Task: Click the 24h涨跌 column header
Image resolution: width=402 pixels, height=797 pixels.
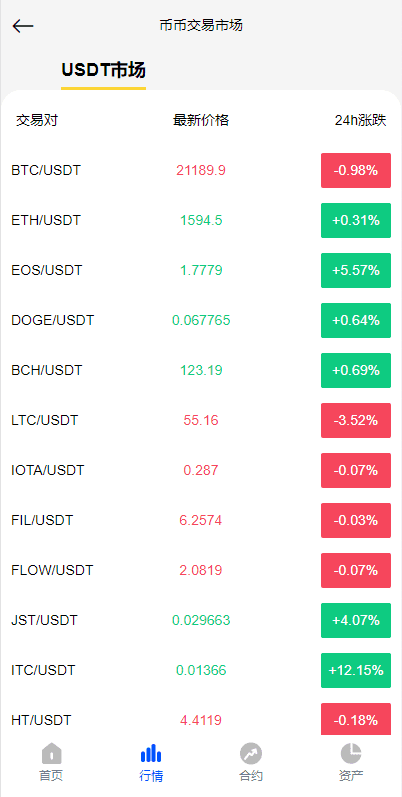Action: [x=360, y=120]
